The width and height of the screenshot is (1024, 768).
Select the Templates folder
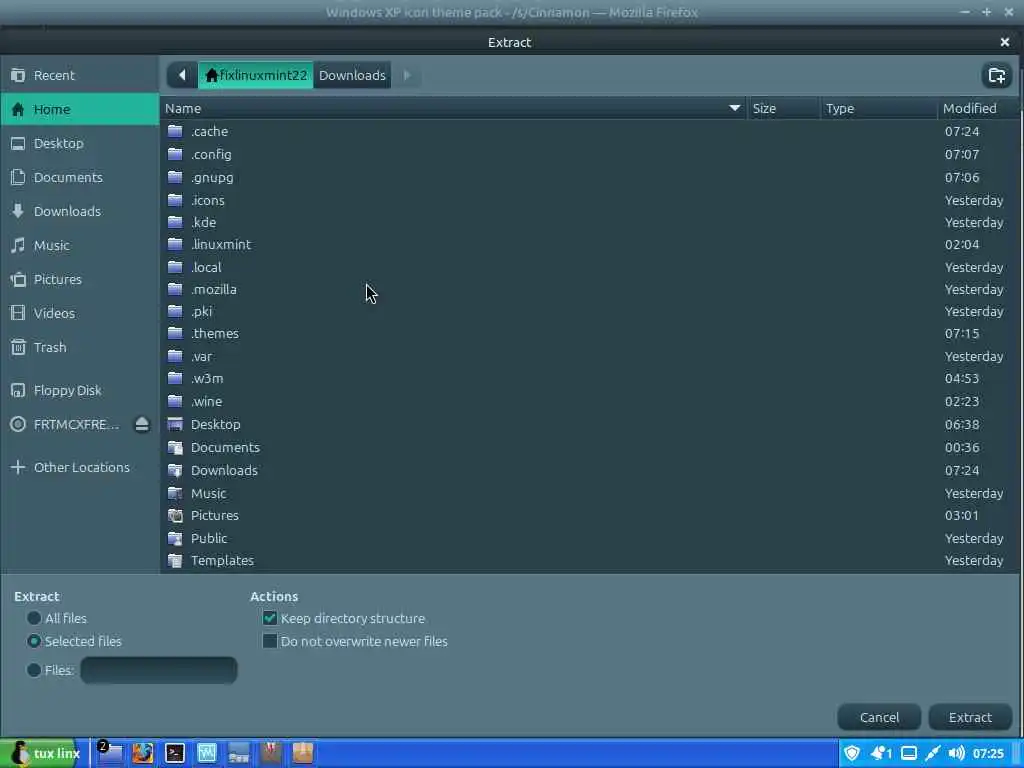589,560
